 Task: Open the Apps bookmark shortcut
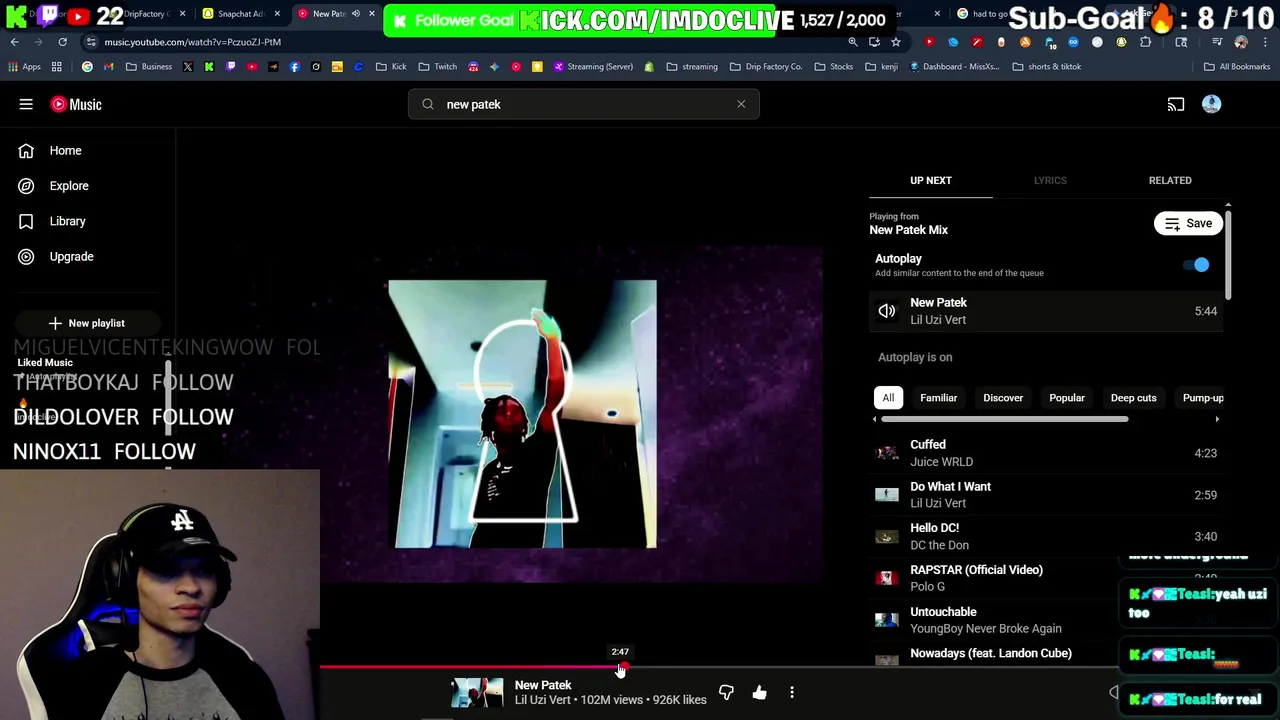coord(24,67)
